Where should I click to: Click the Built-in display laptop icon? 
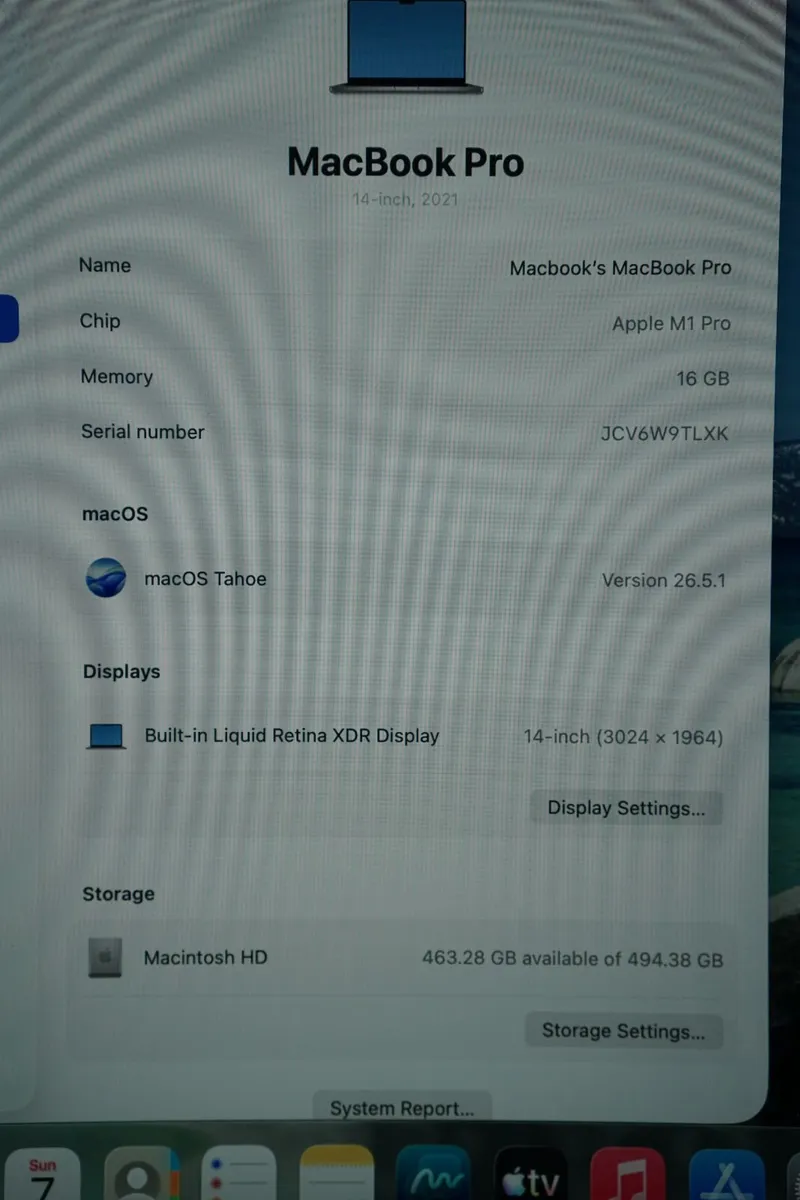coord(106,737)
